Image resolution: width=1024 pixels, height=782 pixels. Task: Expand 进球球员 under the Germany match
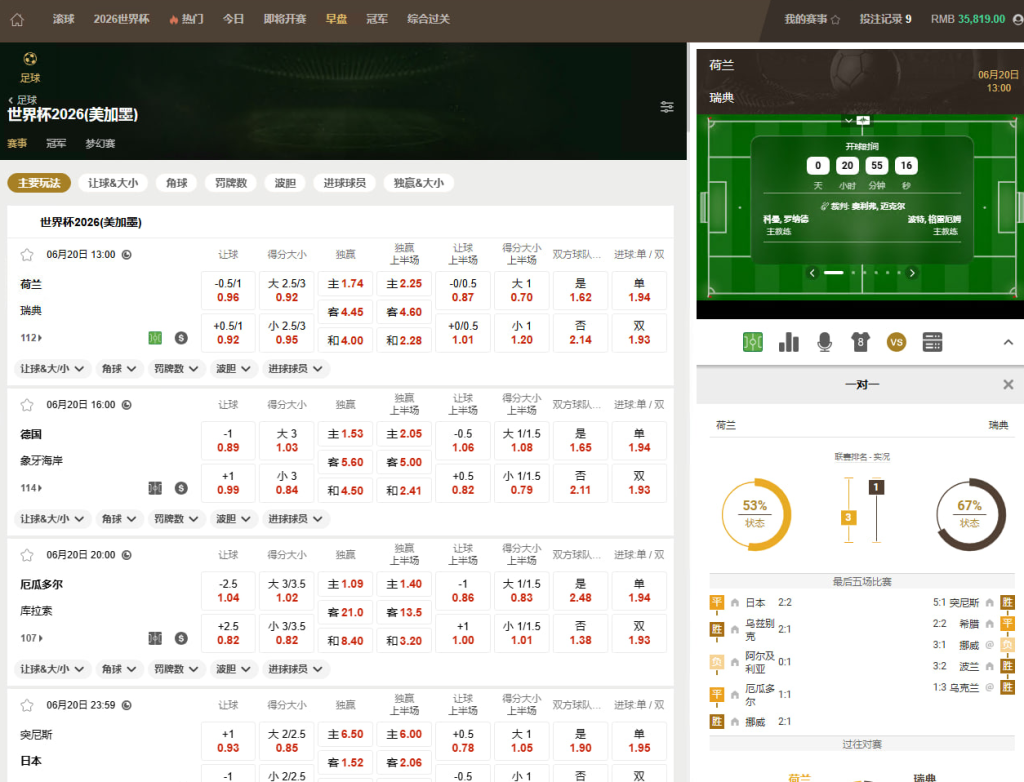295,519
